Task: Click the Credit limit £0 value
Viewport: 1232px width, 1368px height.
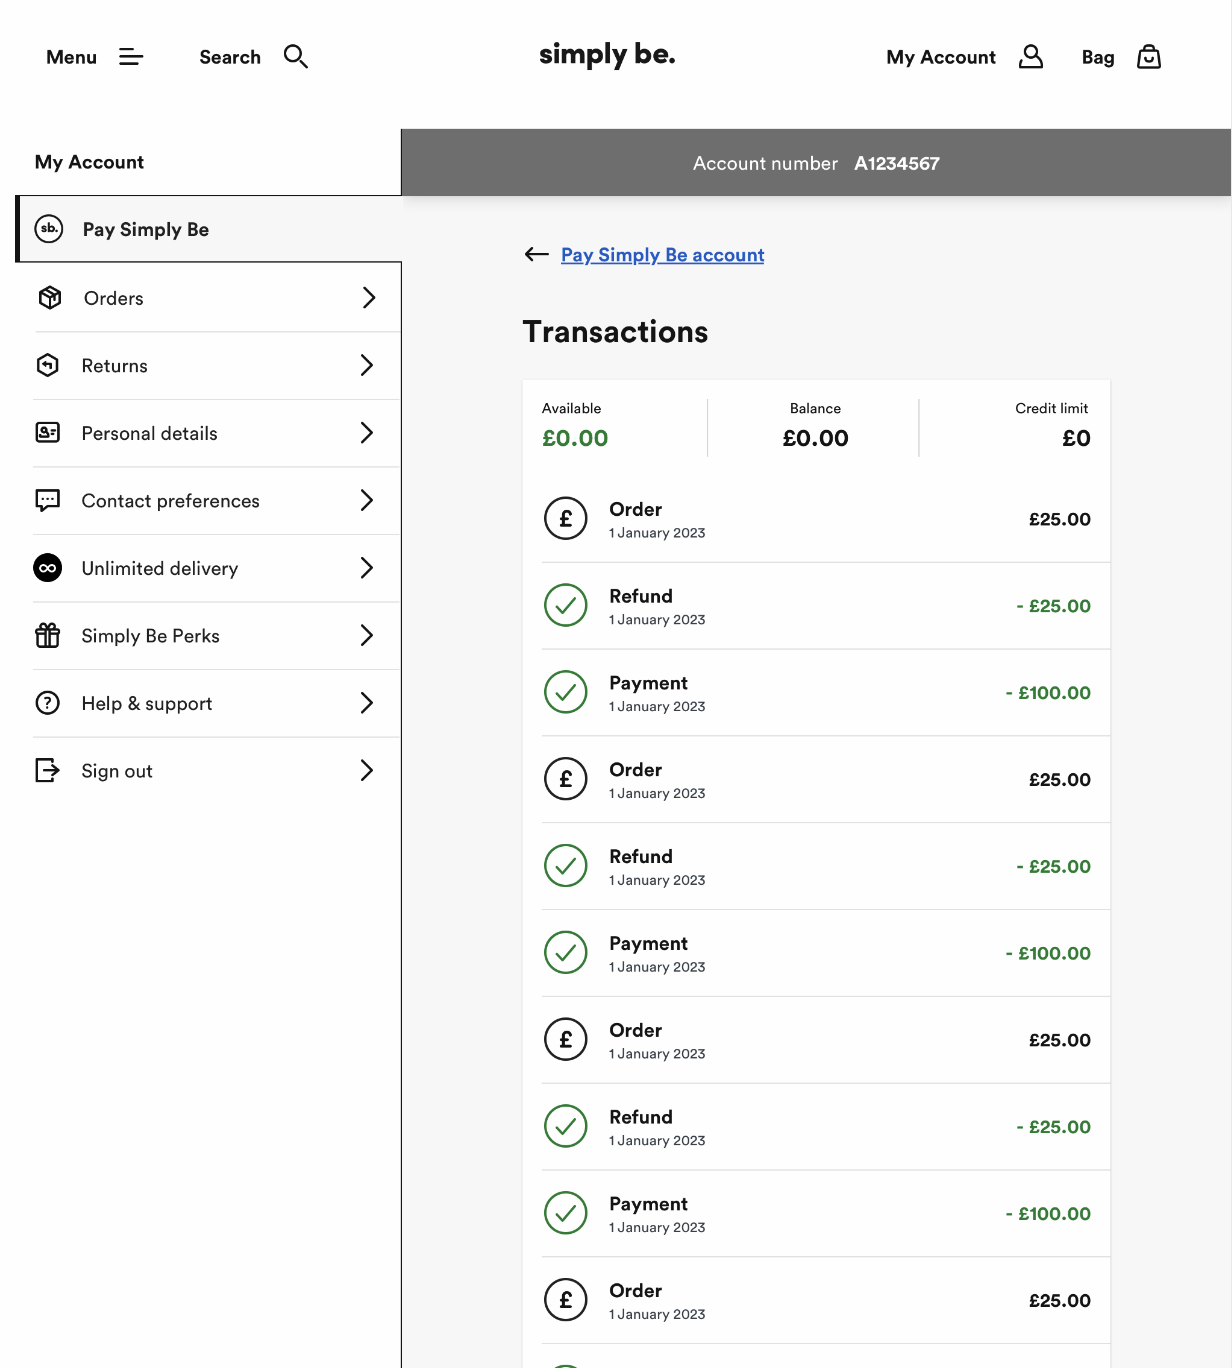Action: coord(1076,438)
